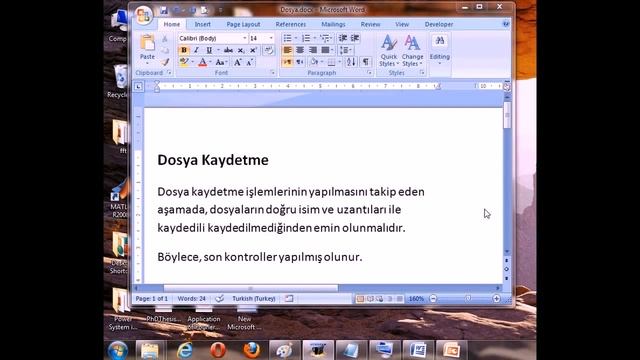The height and width of the screenshot is (360, 640).
Task: Toggle Align Left paragraph button
Action: point(287,50)
